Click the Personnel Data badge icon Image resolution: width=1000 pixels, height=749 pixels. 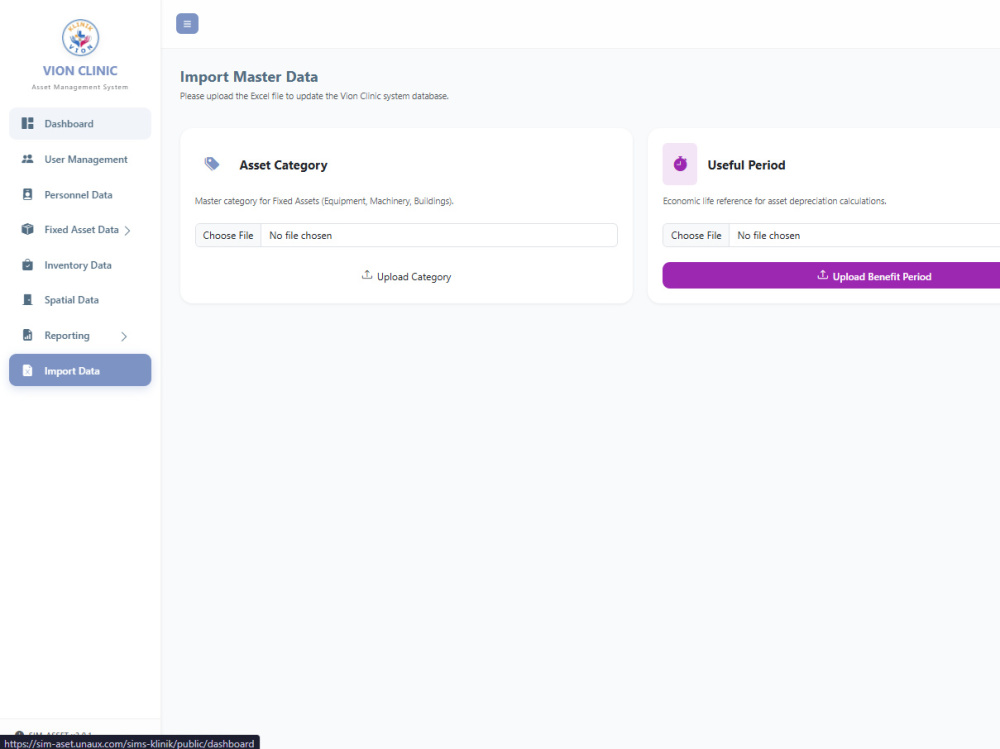coord(27,194)
